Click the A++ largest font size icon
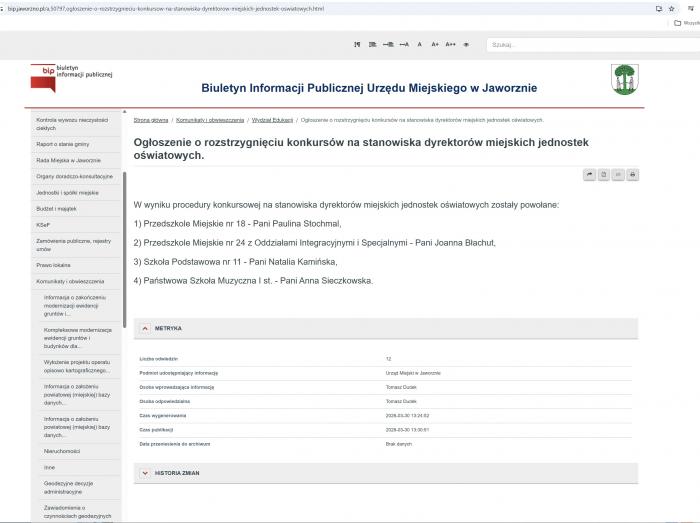700x523 pixels. (450, 45)
